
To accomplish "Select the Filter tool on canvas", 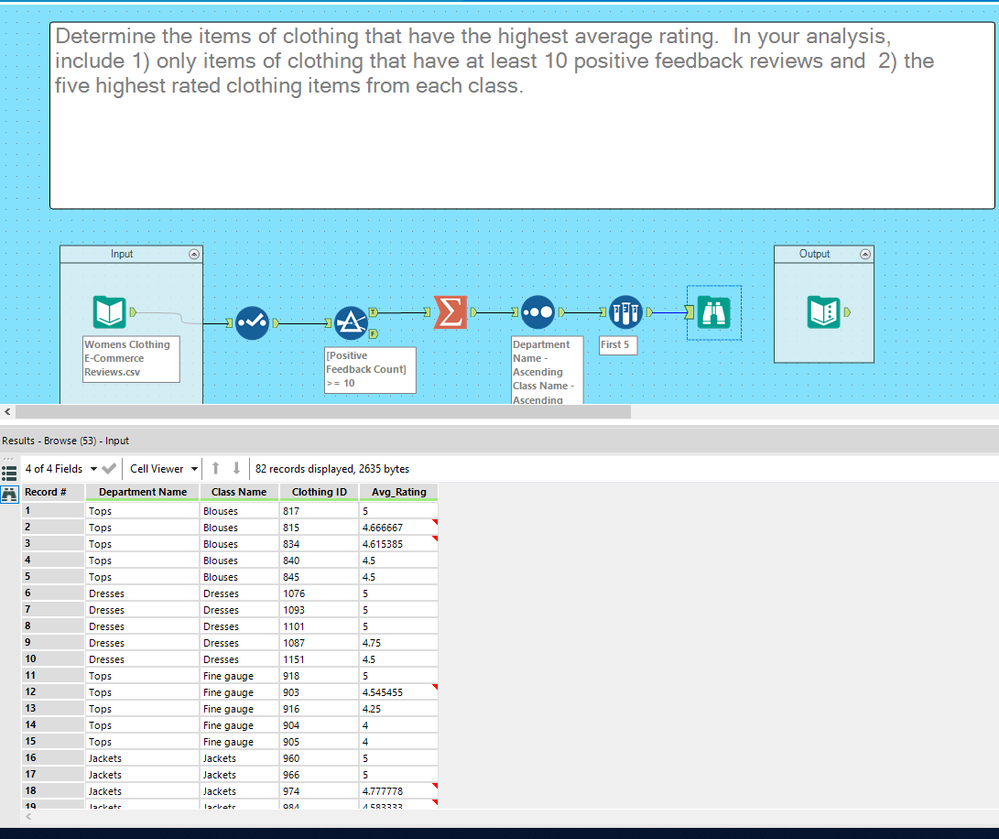I will pos(351,323).
